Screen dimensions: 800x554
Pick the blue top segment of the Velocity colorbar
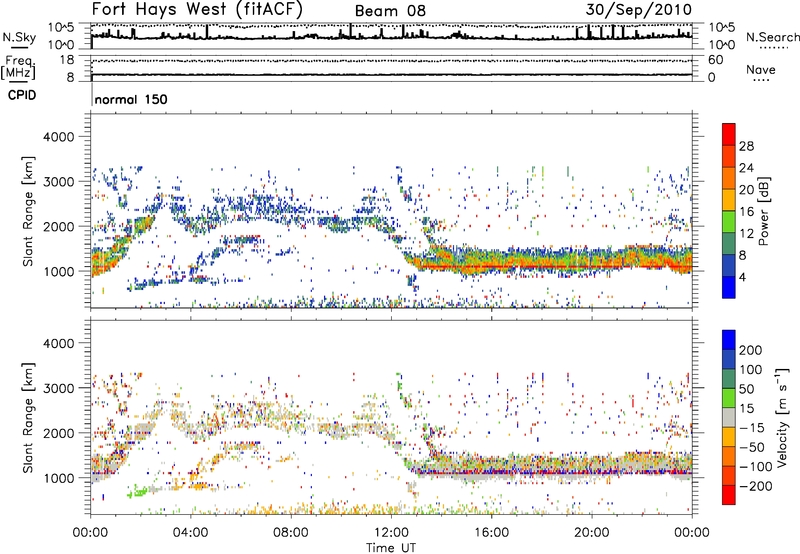pyautogui.click(x=729, y=340)
